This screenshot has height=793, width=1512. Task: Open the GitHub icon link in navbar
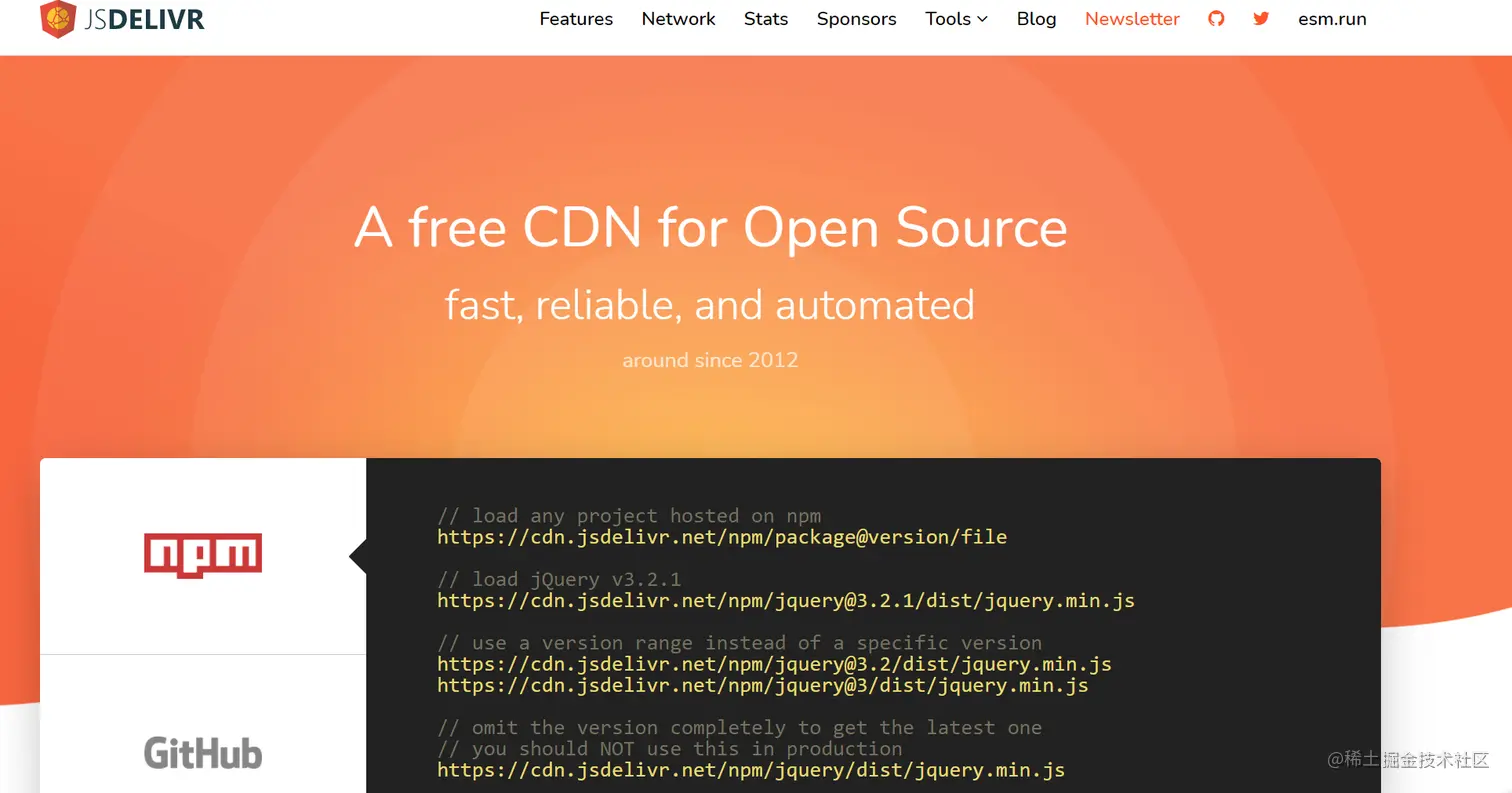click(x=1216, y=19)
